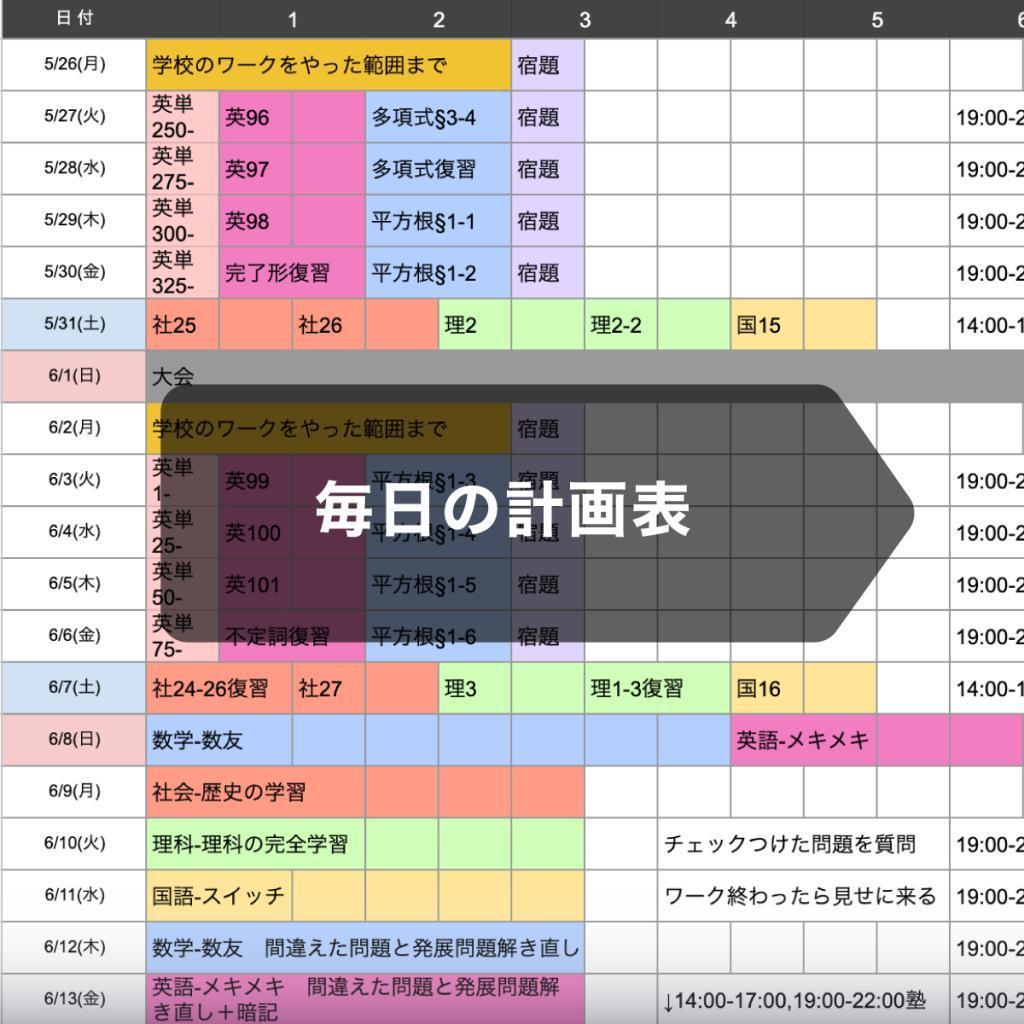Select column header 4
The height and width of the screenshot is (1024, 1024).
pyautogui.click(x=731, y=18)
